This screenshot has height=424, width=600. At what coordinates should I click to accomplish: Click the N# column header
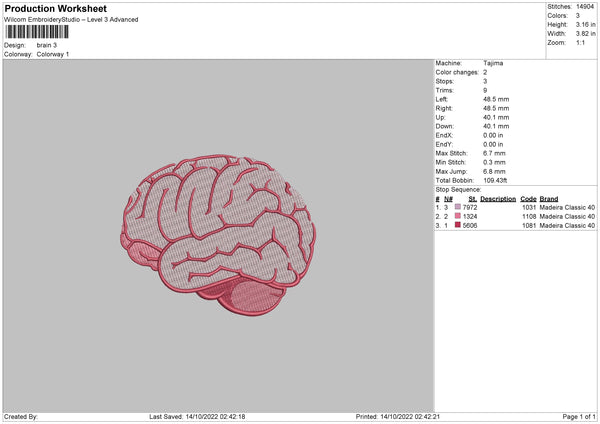click(448, 198)
